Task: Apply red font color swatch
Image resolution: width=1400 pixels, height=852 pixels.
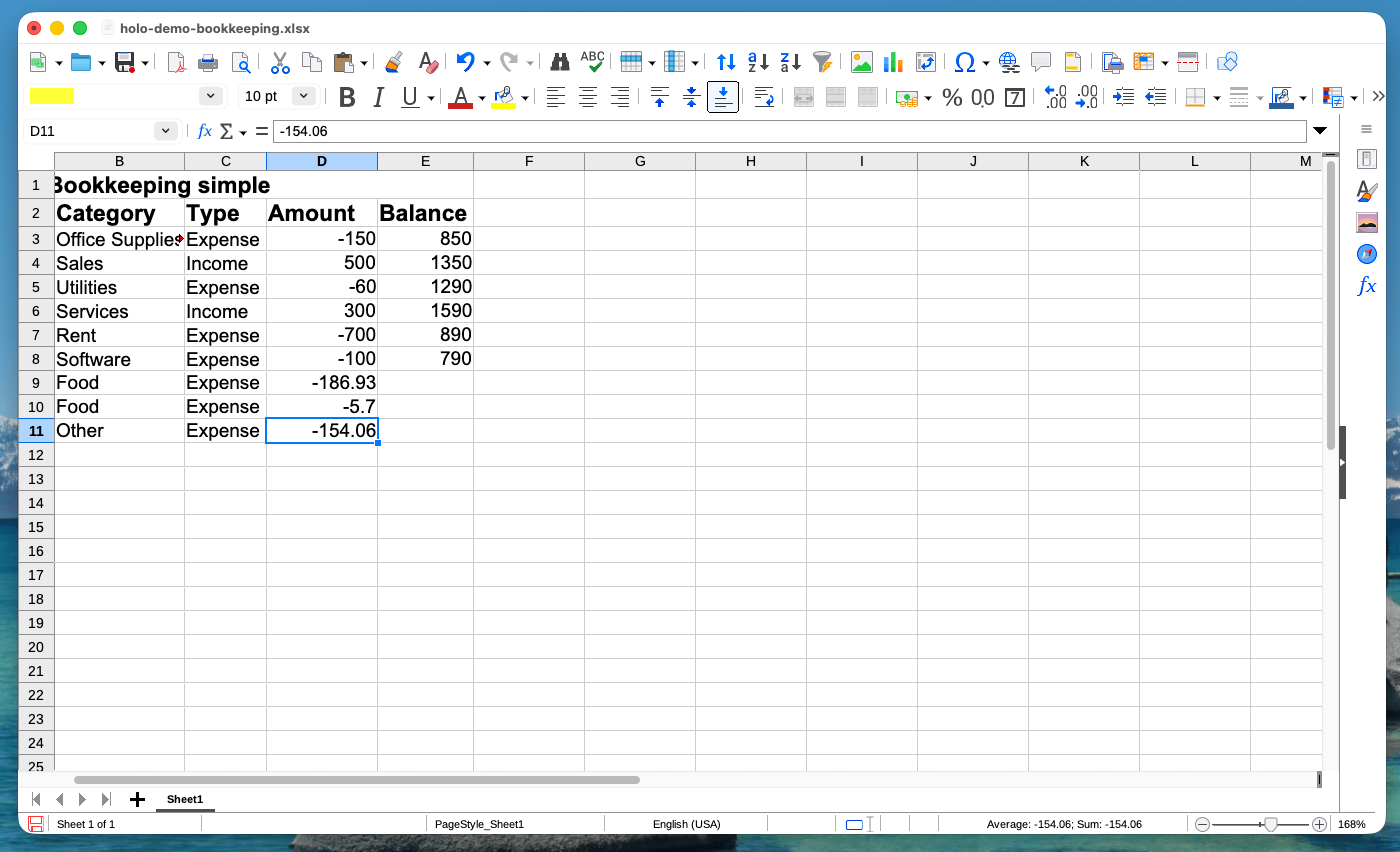Action: [460, 97]
